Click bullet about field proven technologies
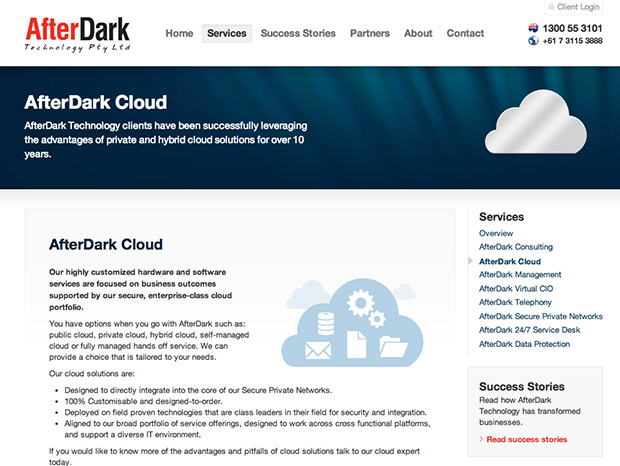The height and width of the screenshot is (466, 620). 246,412
